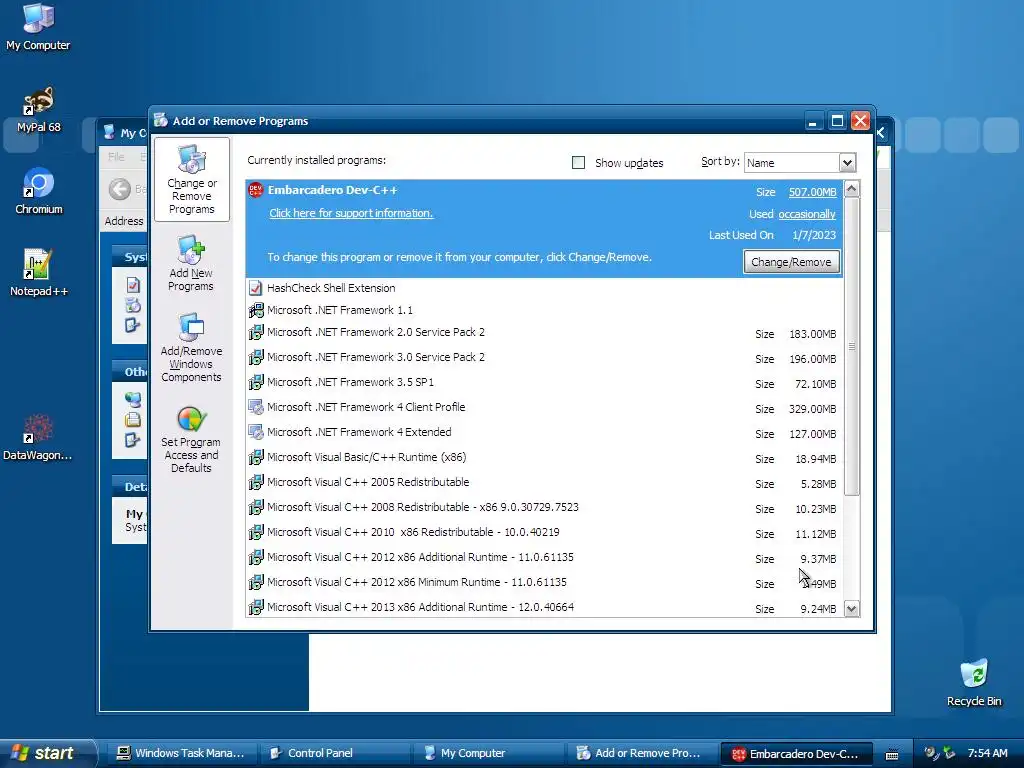Click Visual C++ 2013 Additional Runtime icon
Viewport: 1024px width, 768px height.
[x=255, y=607]
